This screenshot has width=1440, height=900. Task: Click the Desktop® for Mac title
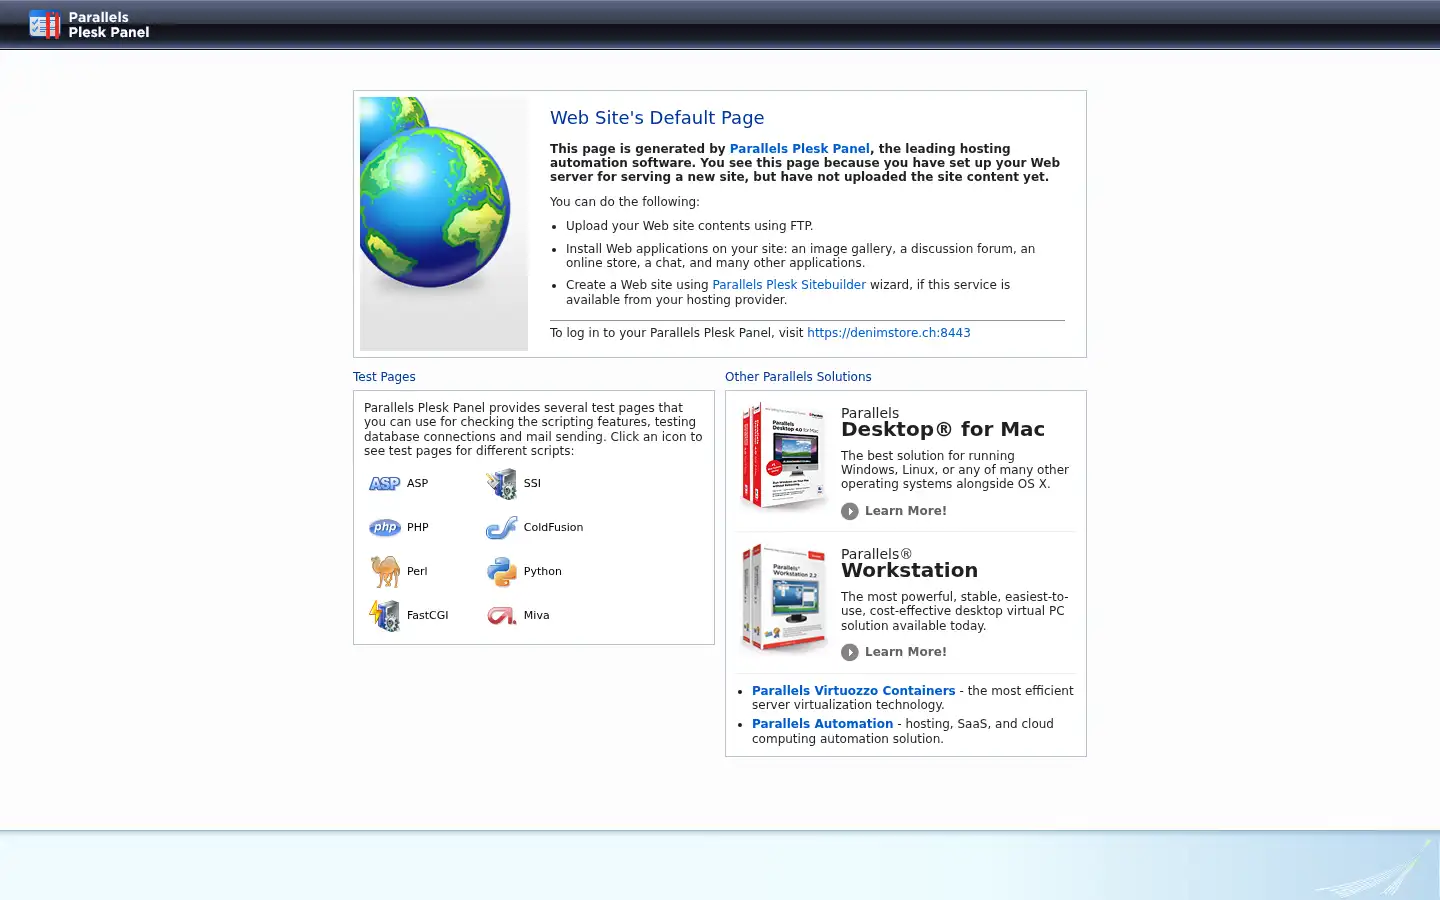943,430
